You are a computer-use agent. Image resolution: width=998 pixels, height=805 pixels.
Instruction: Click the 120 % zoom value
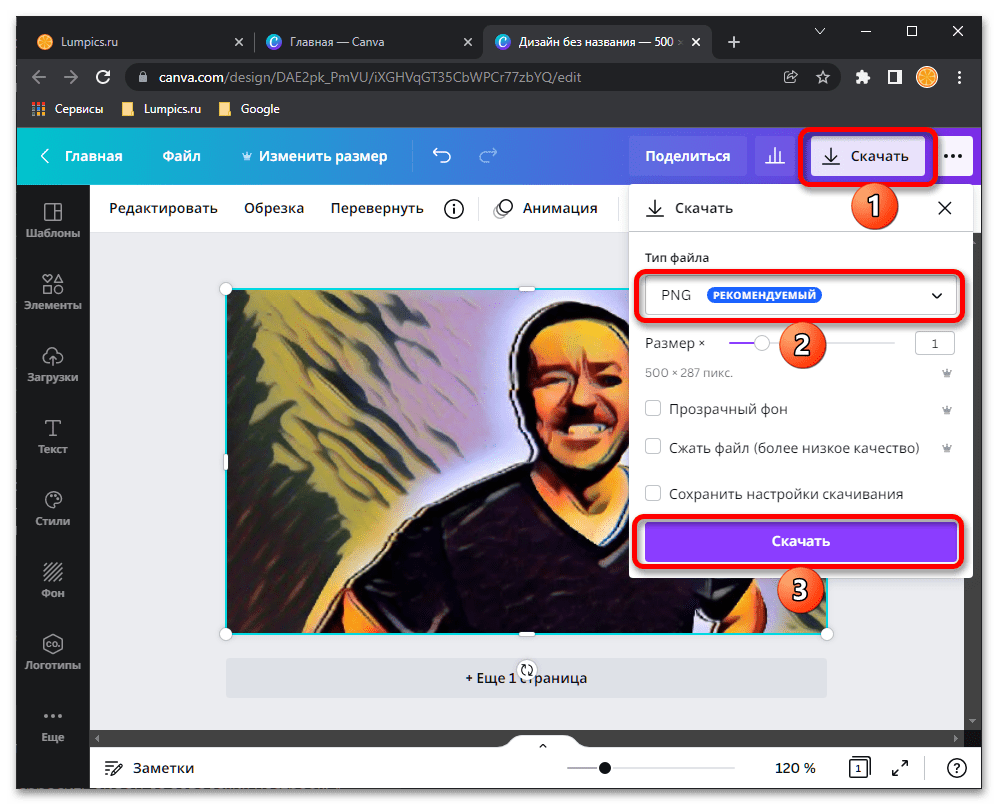(x=795, y=768)
